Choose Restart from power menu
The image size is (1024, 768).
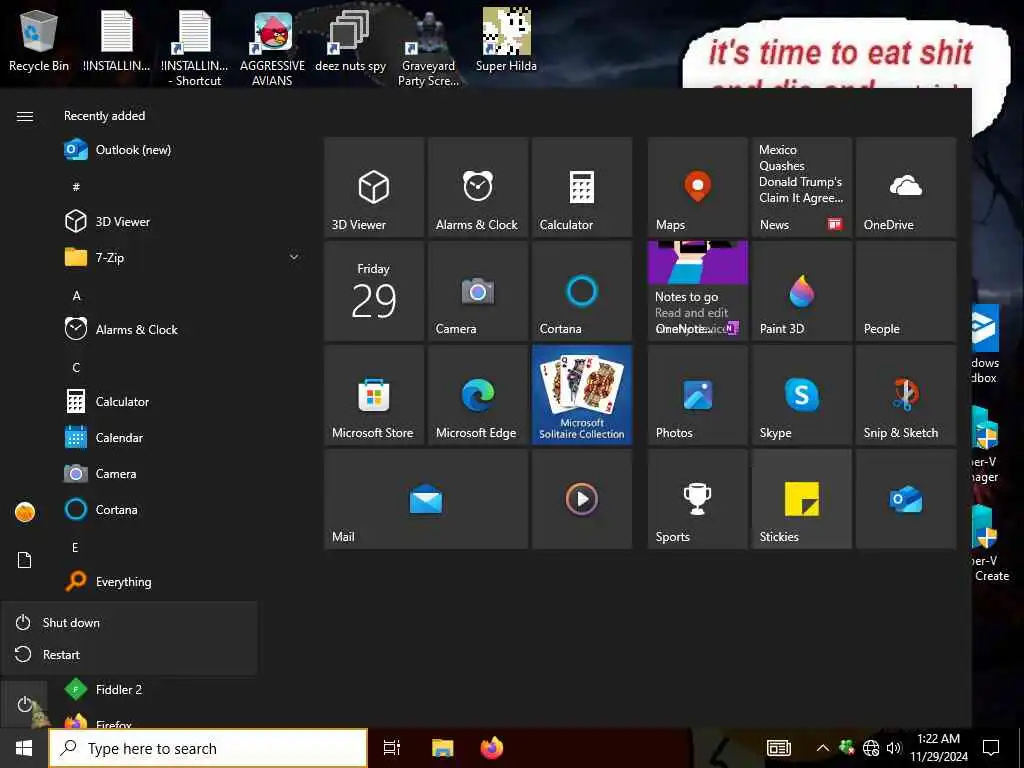129,654
